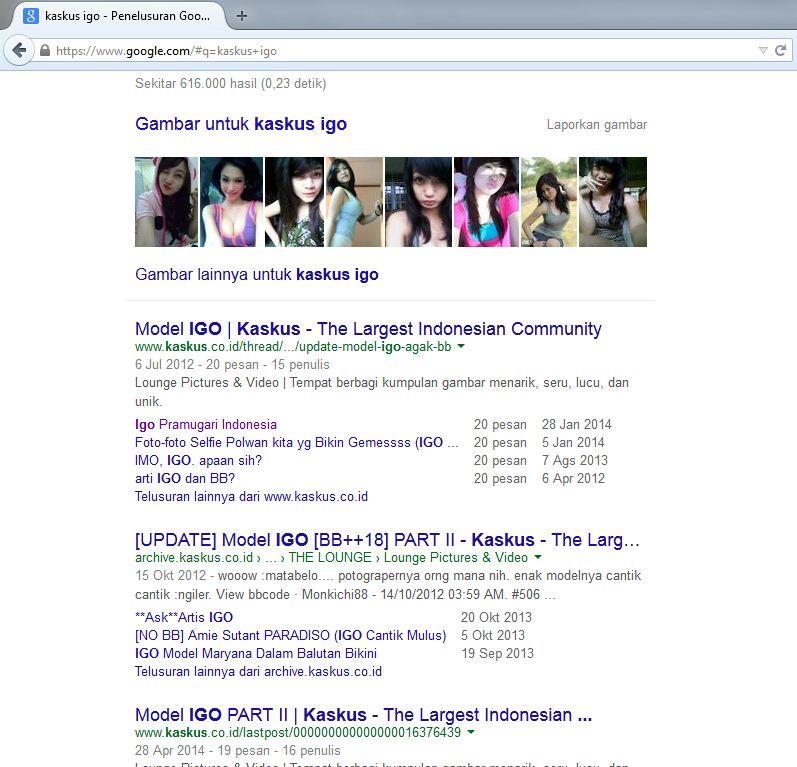This screenshot has height=767, width=797.
Task: Click '6 Jul 2012 - 20 pesan - 15 penulis' text
Action: click(x=232, y=364)
